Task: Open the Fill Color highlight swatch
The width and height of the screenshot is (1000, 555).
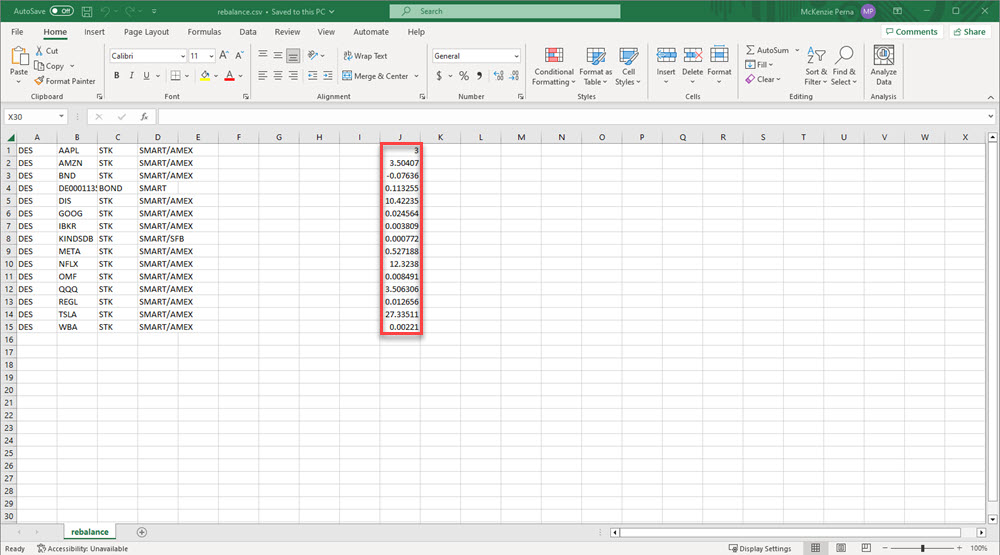Action: [205, 76]
